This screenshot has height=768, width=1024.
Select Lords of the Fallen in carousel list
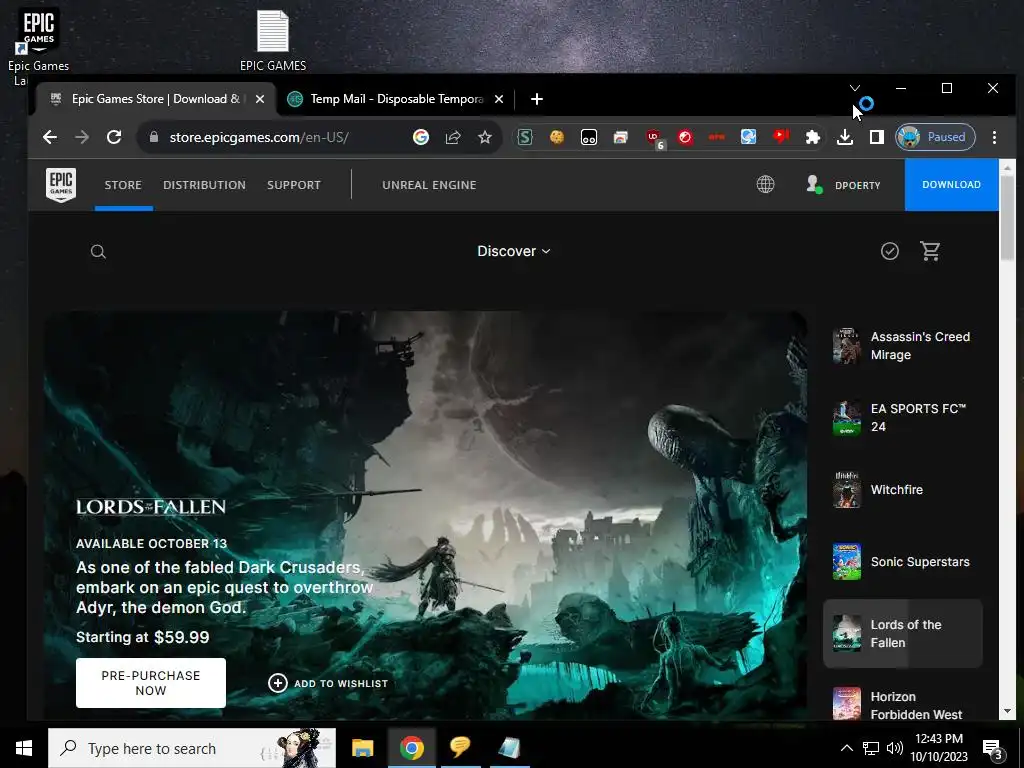pos(903,633)
